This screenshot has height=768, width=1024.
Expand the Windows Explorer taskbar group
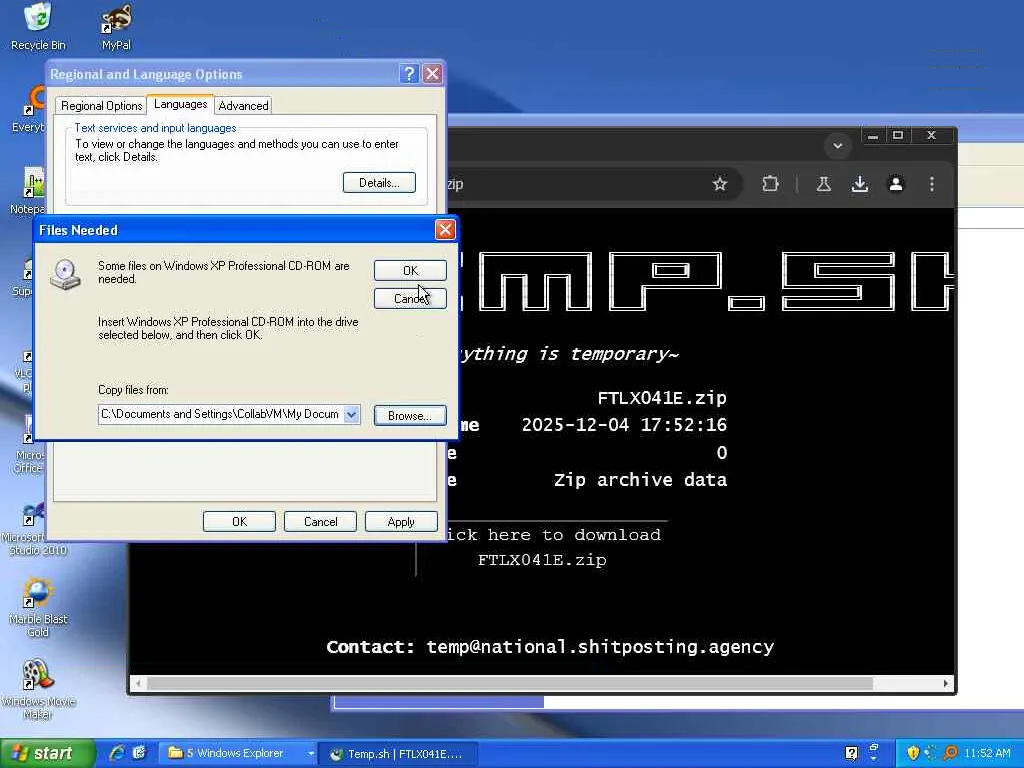(311, 753)
